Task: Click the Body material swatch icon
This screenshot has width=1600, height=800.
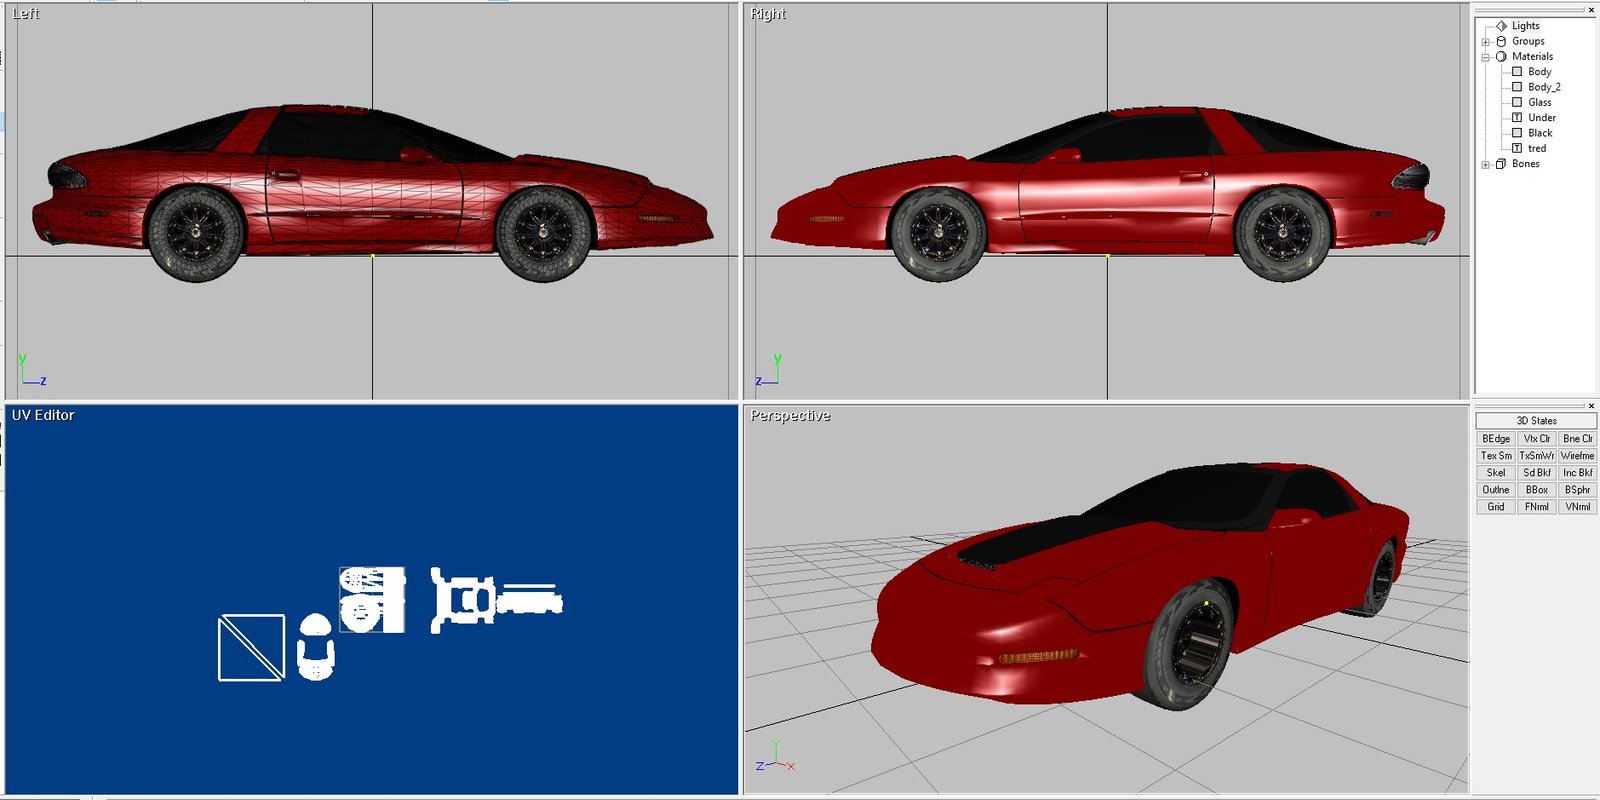Action: (1517, 72)
